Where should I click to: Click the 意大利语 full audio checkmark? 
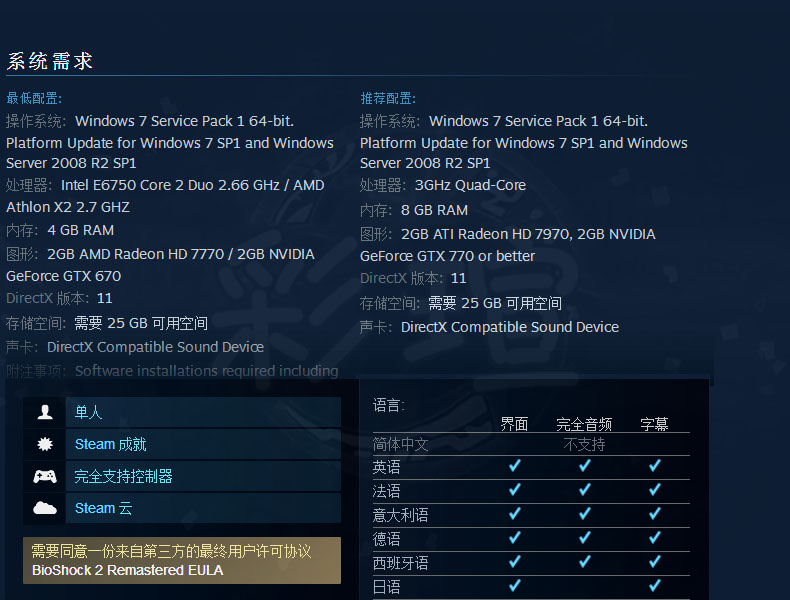click(x=584, y=513)
